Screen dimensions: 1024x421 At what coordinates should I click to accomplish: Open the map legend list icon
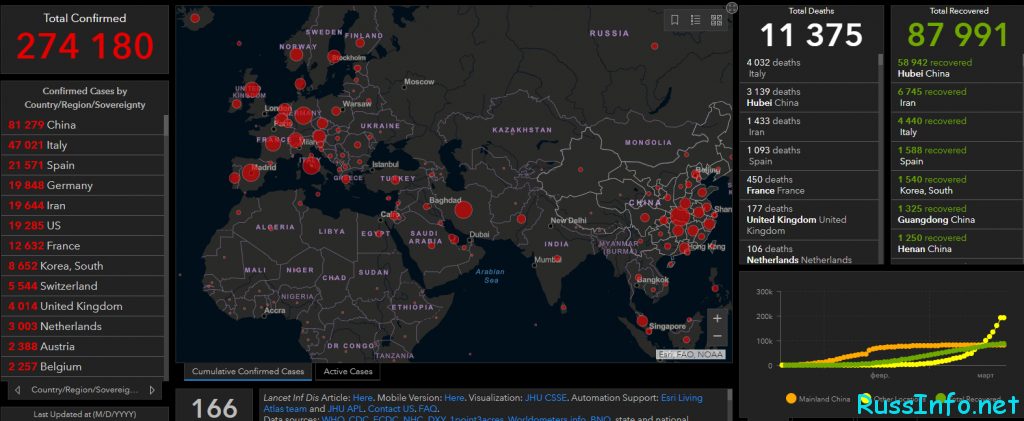click(696, 20)
